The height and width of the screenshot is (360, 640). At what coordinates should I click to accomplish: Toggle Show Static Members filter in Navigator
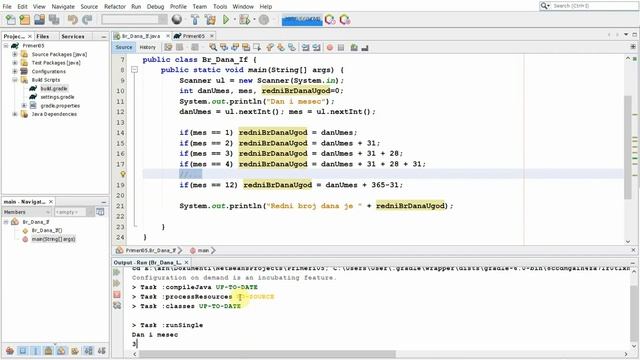pyautogui.click(x=36, y=350)
